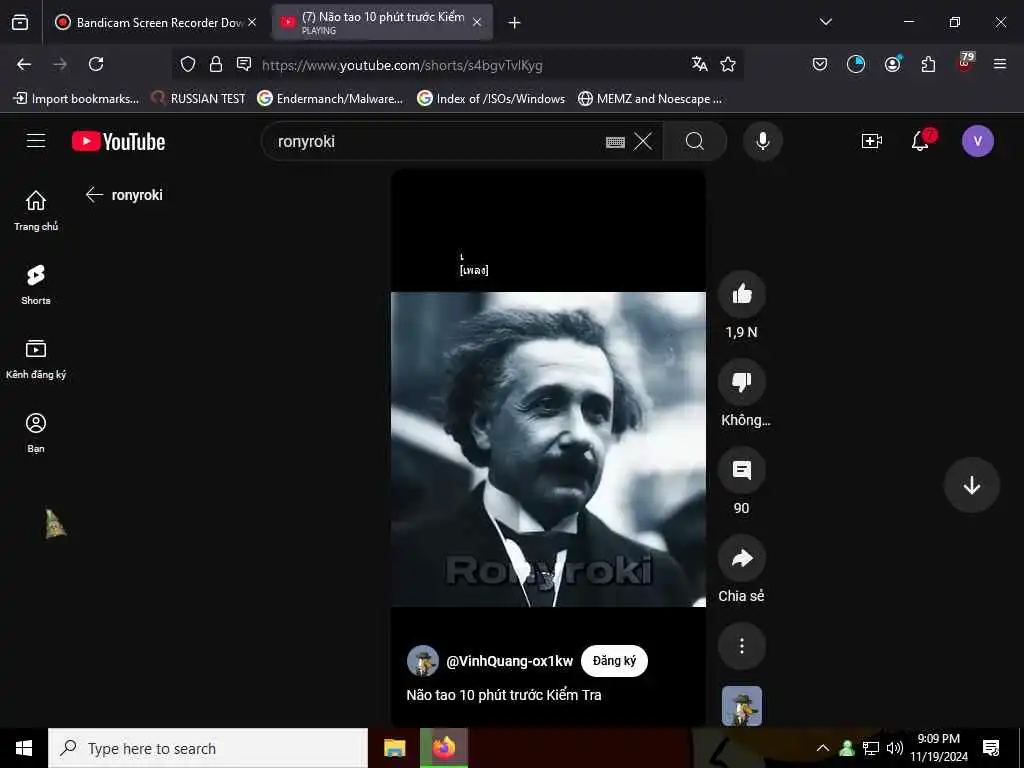
Task: Like the short with thumbs up
Action: (741, 295)
